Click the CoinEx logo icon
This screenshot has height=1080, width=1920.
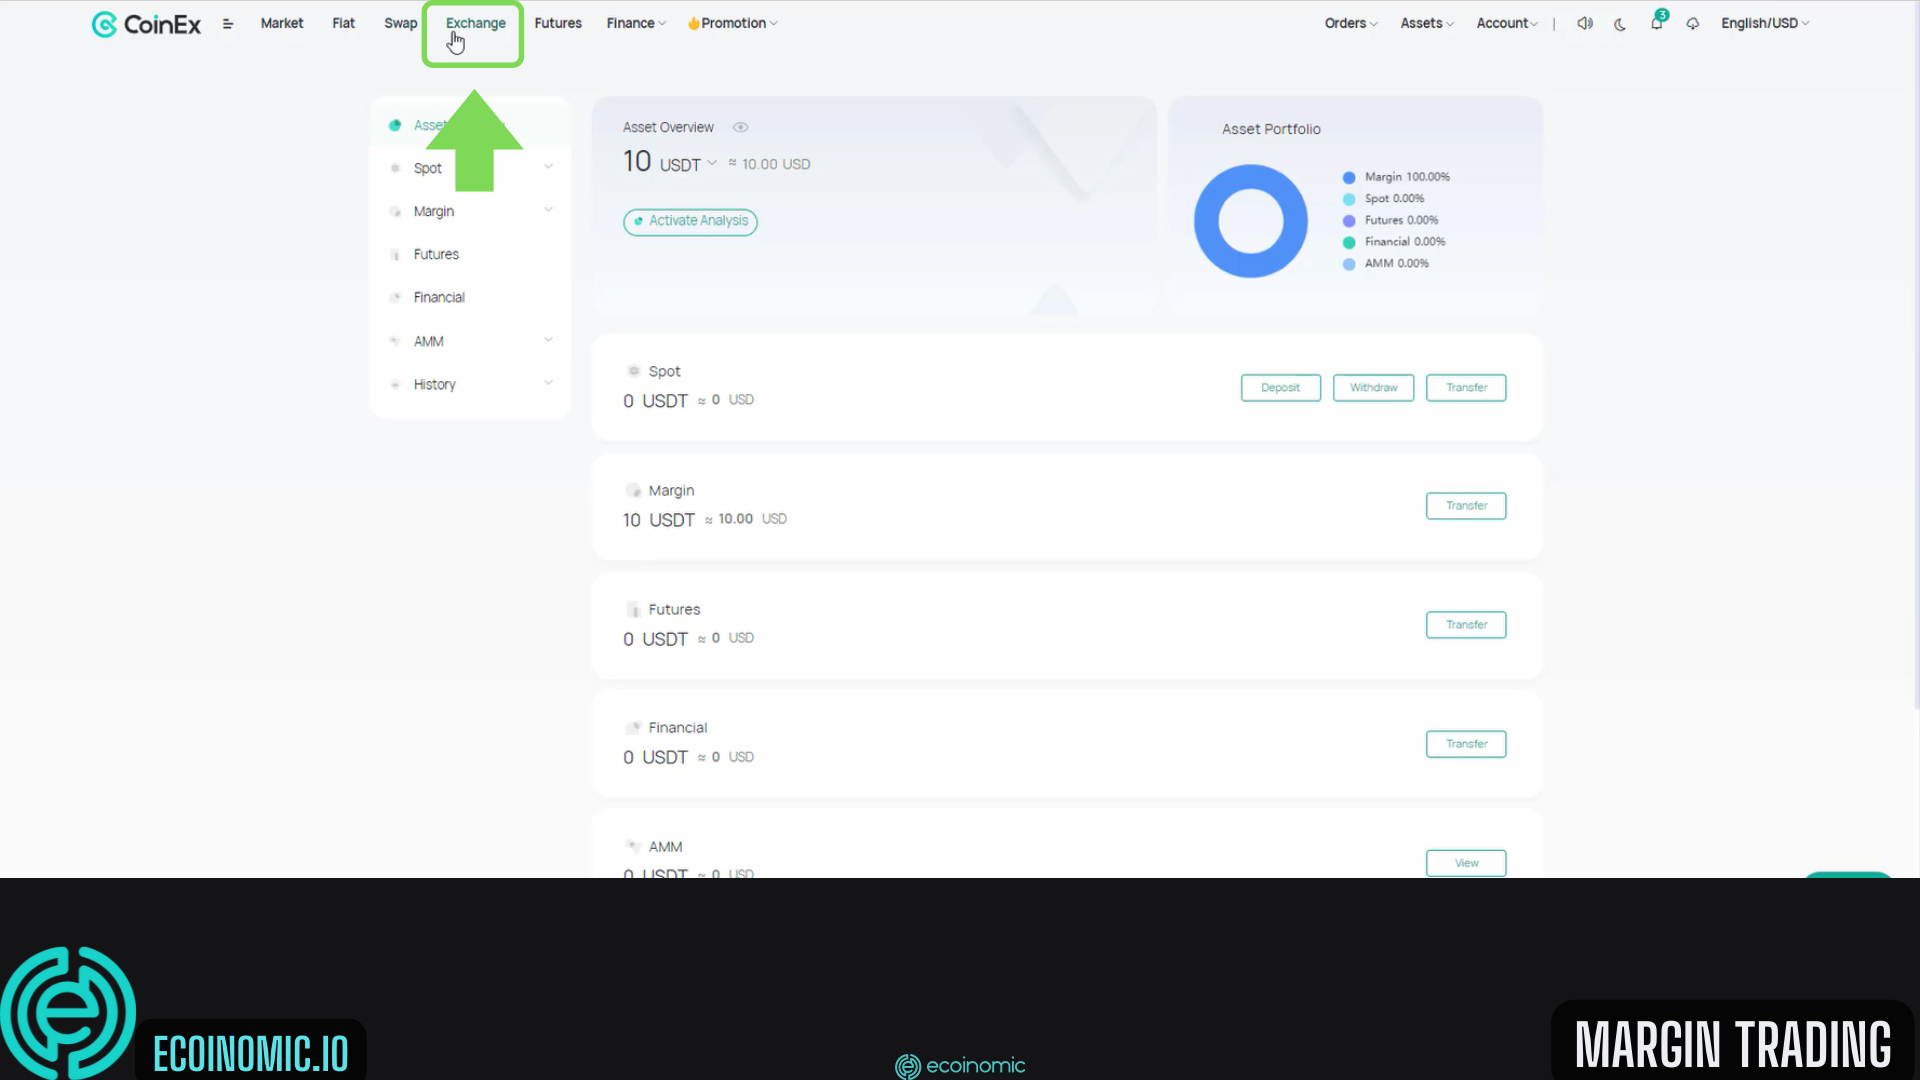(103, 22)
